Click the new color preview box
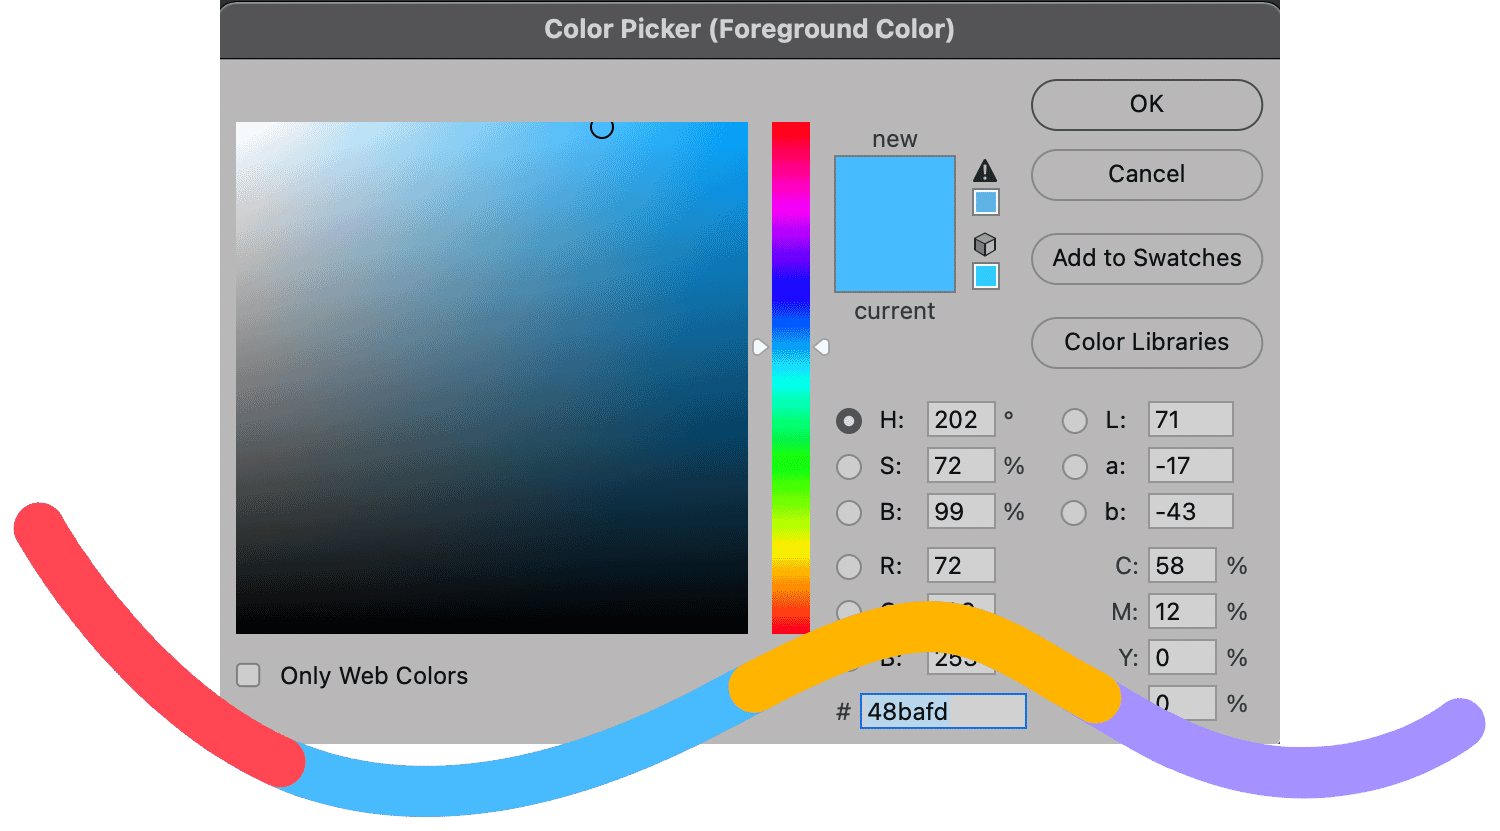 [x=895, y=190]
